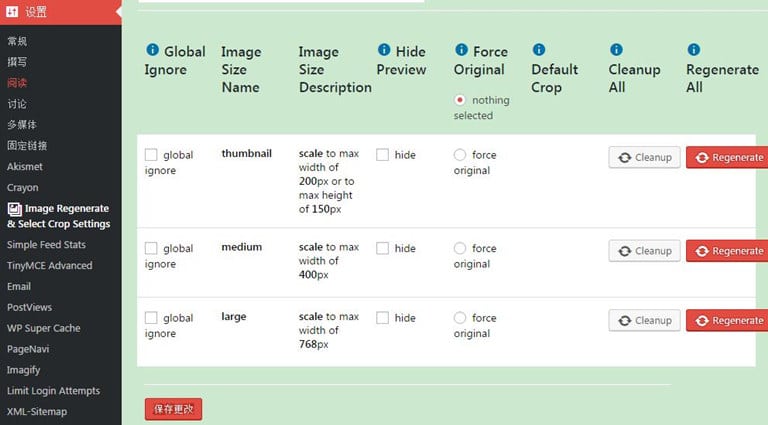Click the info icon beside Global Ignore
The height and width of the screenshot is (425, 768).
[x=152, y=50]
